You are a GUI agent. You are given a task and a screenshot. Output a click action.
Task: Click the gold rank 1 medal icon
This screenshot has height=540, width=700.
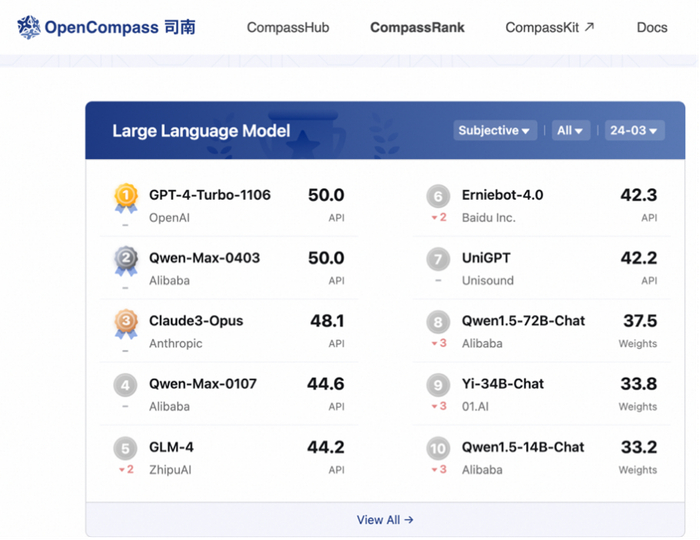click(x=126, y=199)
